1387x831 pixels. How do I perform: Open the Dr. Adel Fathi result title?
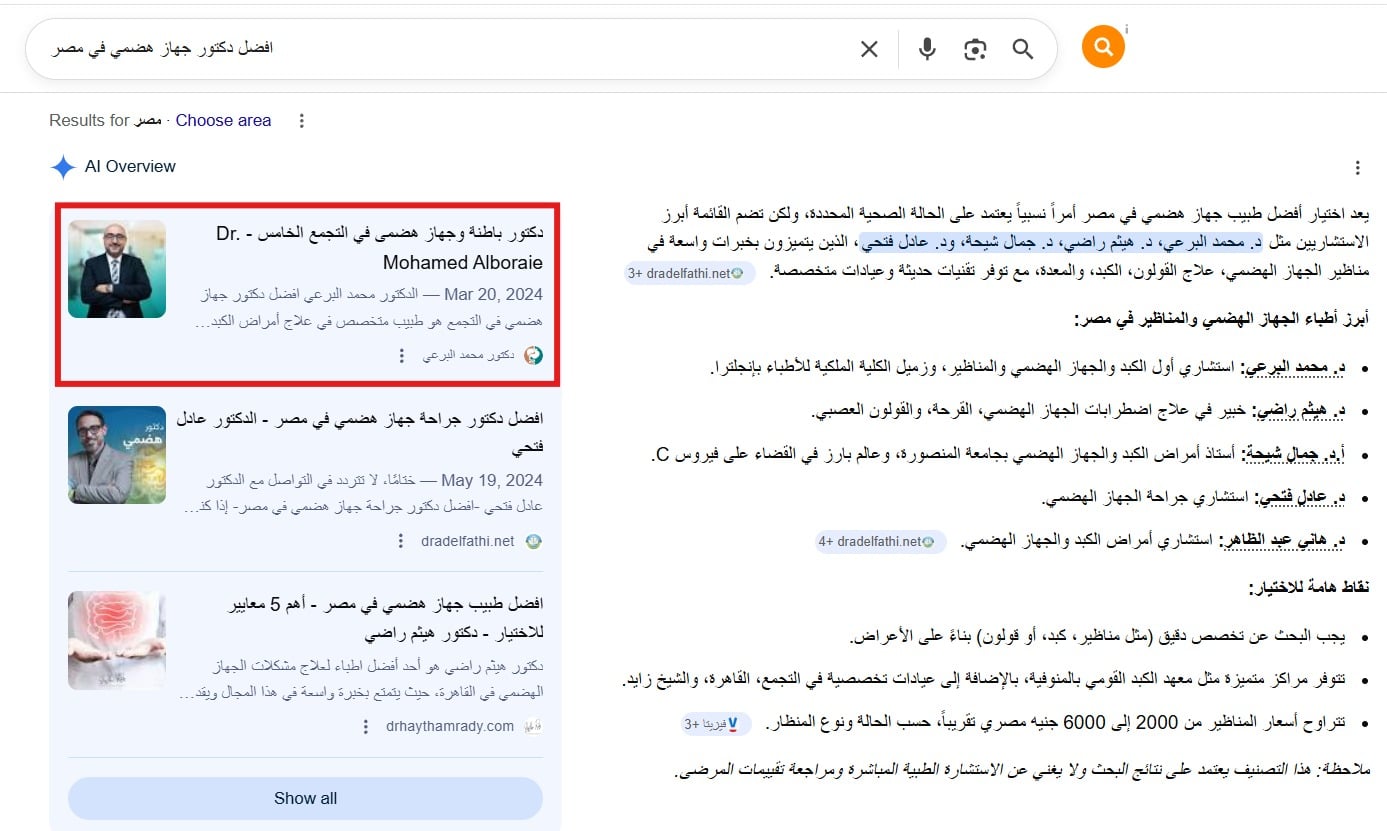click(x=360, y=431)
